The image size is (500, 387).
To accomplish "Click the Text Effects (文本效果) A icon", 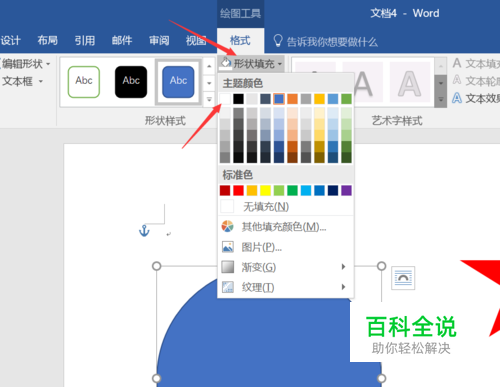I will point(457,98).
